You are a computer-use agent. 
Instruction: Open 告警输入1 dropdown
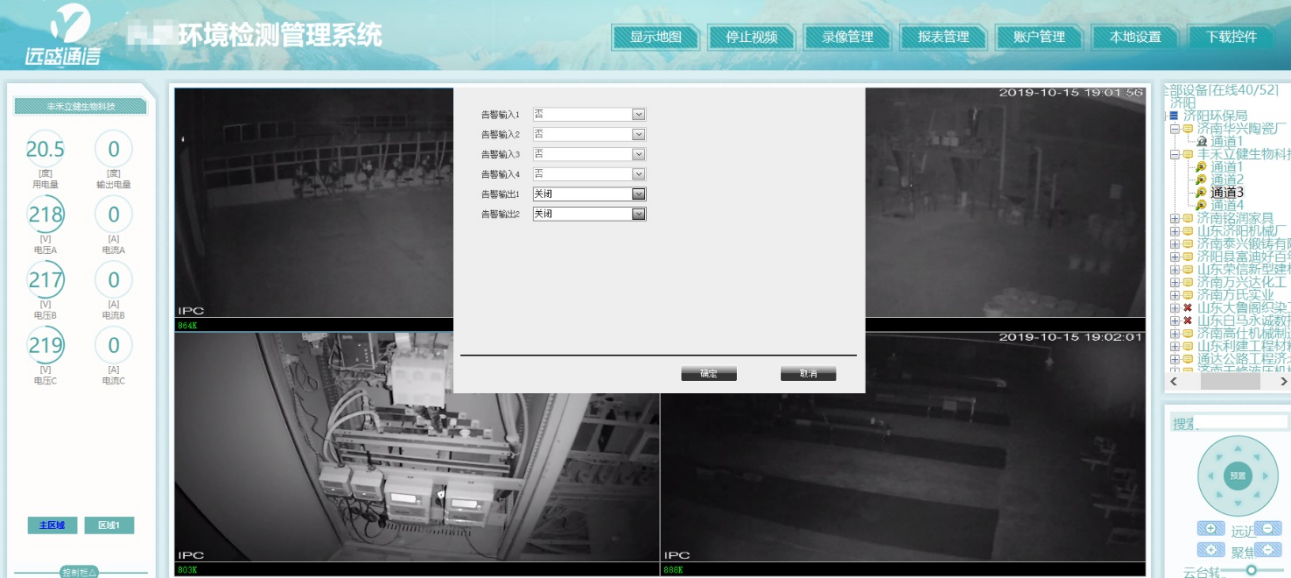tap(638, 114)
